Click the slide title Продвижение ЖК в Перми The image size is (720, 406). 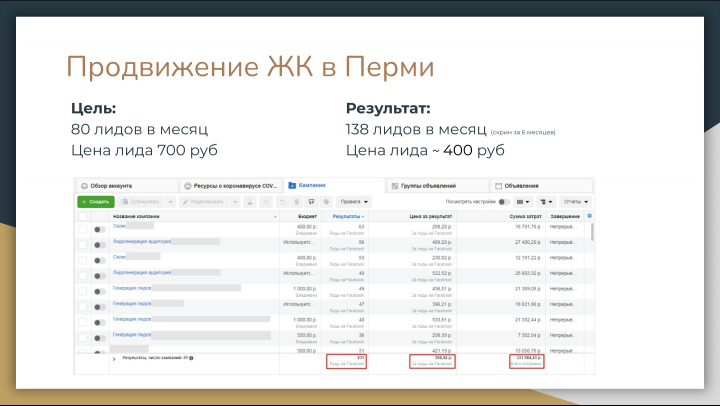coord(250,67)
